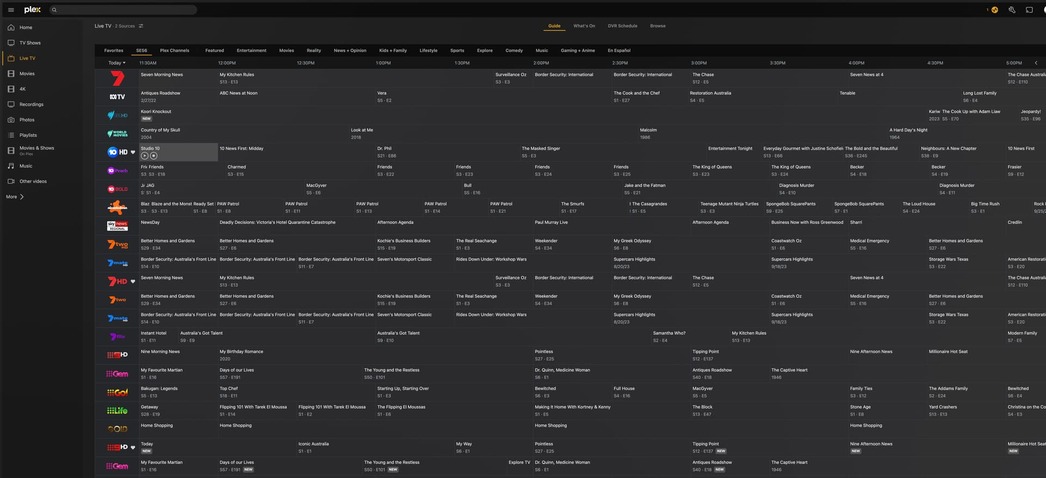This screenshot has height=478, width=1046.
Task: Select the Kids + Family category
Action: (393, 51)
